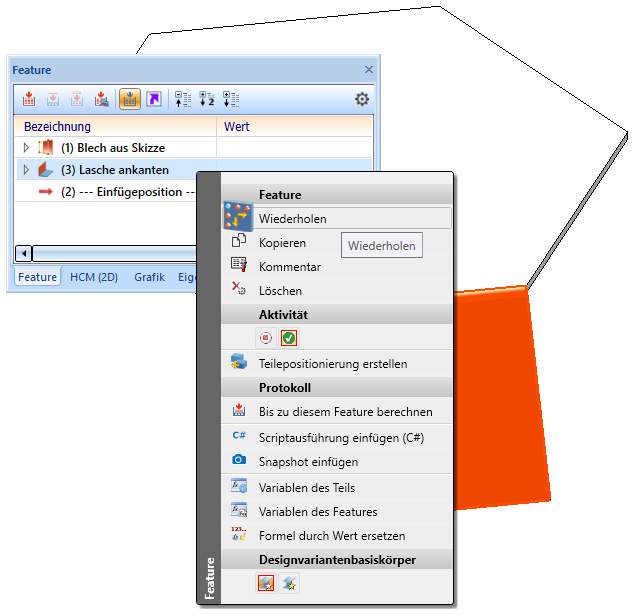Click the Wert column header
The width and height of the screenshot is (633, 615).
click(x=294, y=126)
